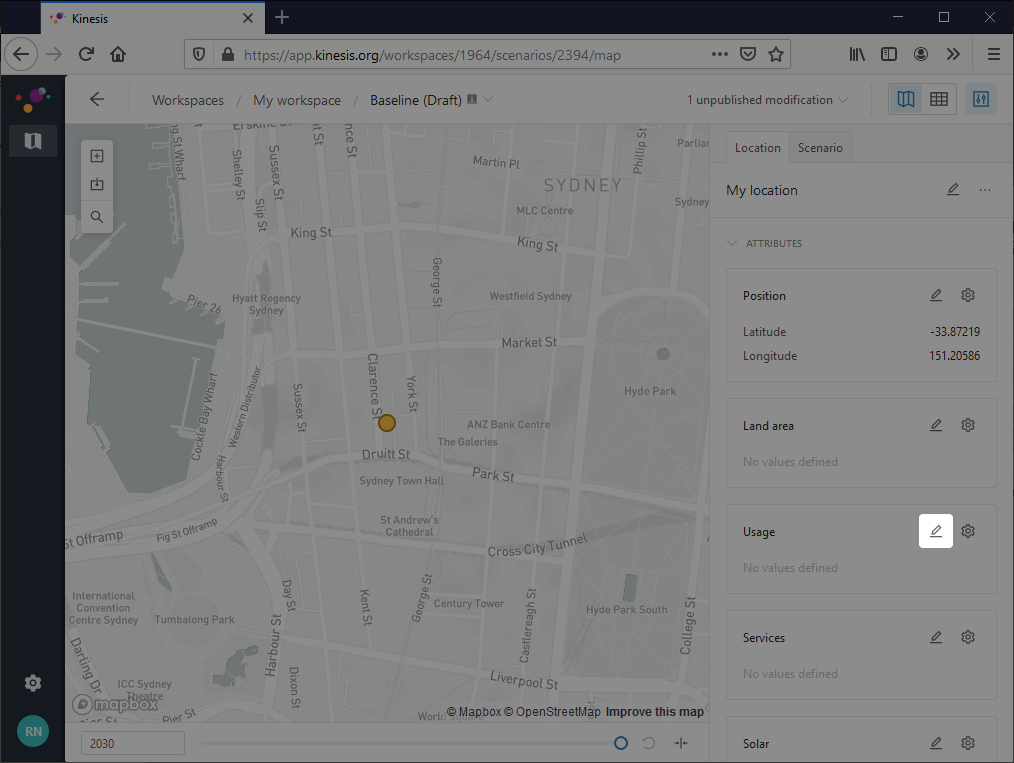This screenshot has height=763, width=1014.
Task: Toggle the side panel settings button
Action: click(x=981, y=99)
